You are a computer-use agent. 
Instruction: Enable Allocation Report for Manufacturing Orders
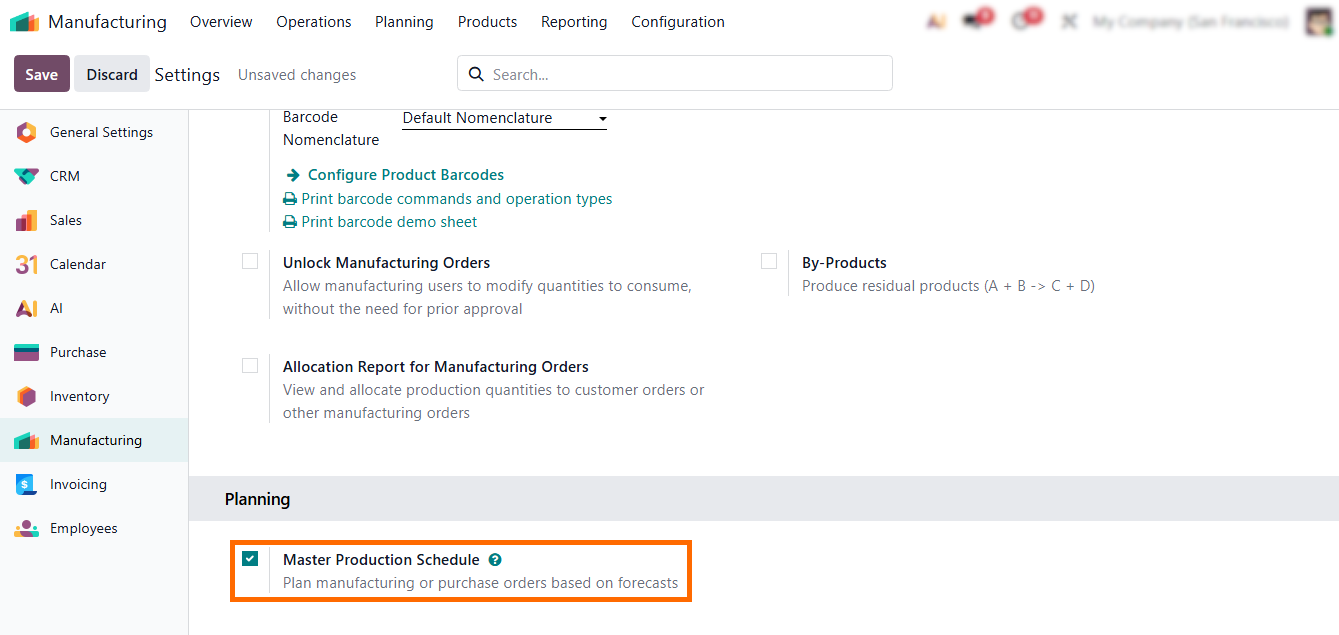pos(250,366)
